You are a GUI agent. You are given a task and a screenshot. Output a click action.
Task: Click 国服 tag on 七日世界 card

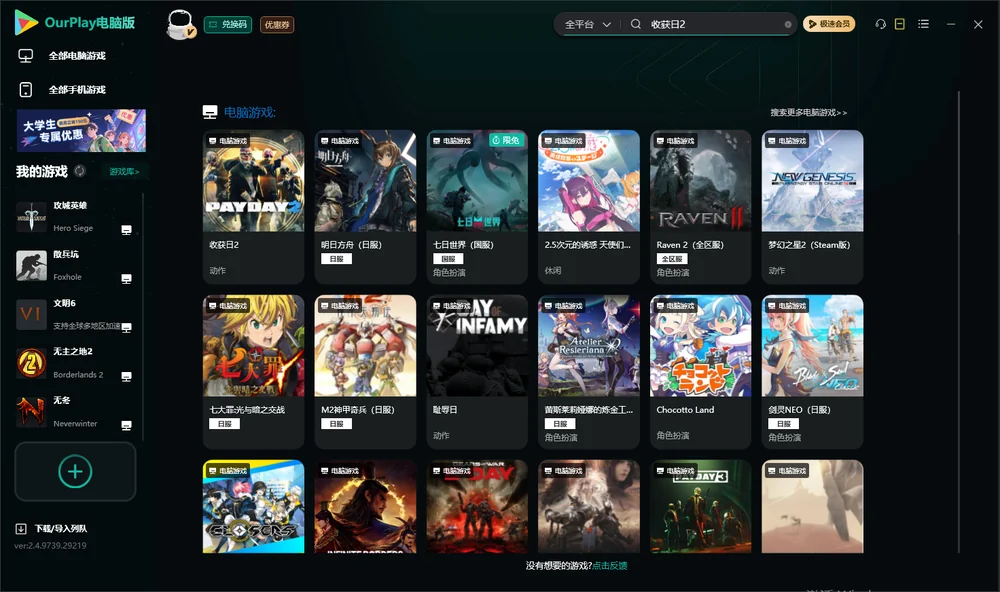coord(448,259)
